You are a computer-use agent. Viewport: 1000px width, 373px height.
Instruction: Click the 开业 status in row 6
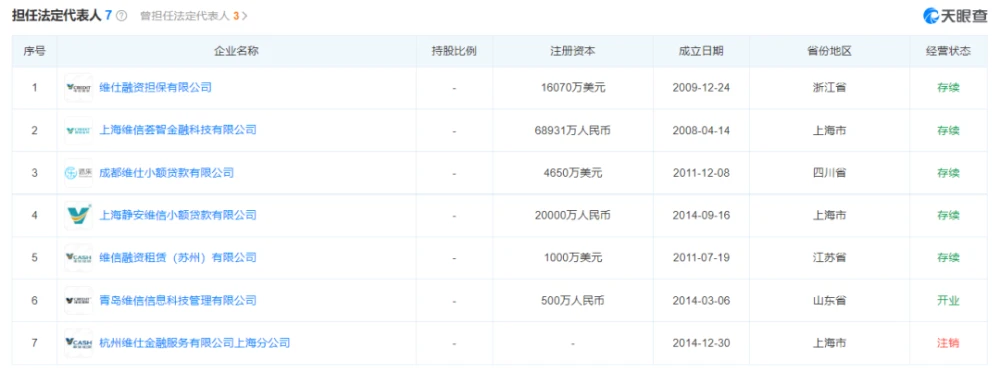[x=948, y=300]
